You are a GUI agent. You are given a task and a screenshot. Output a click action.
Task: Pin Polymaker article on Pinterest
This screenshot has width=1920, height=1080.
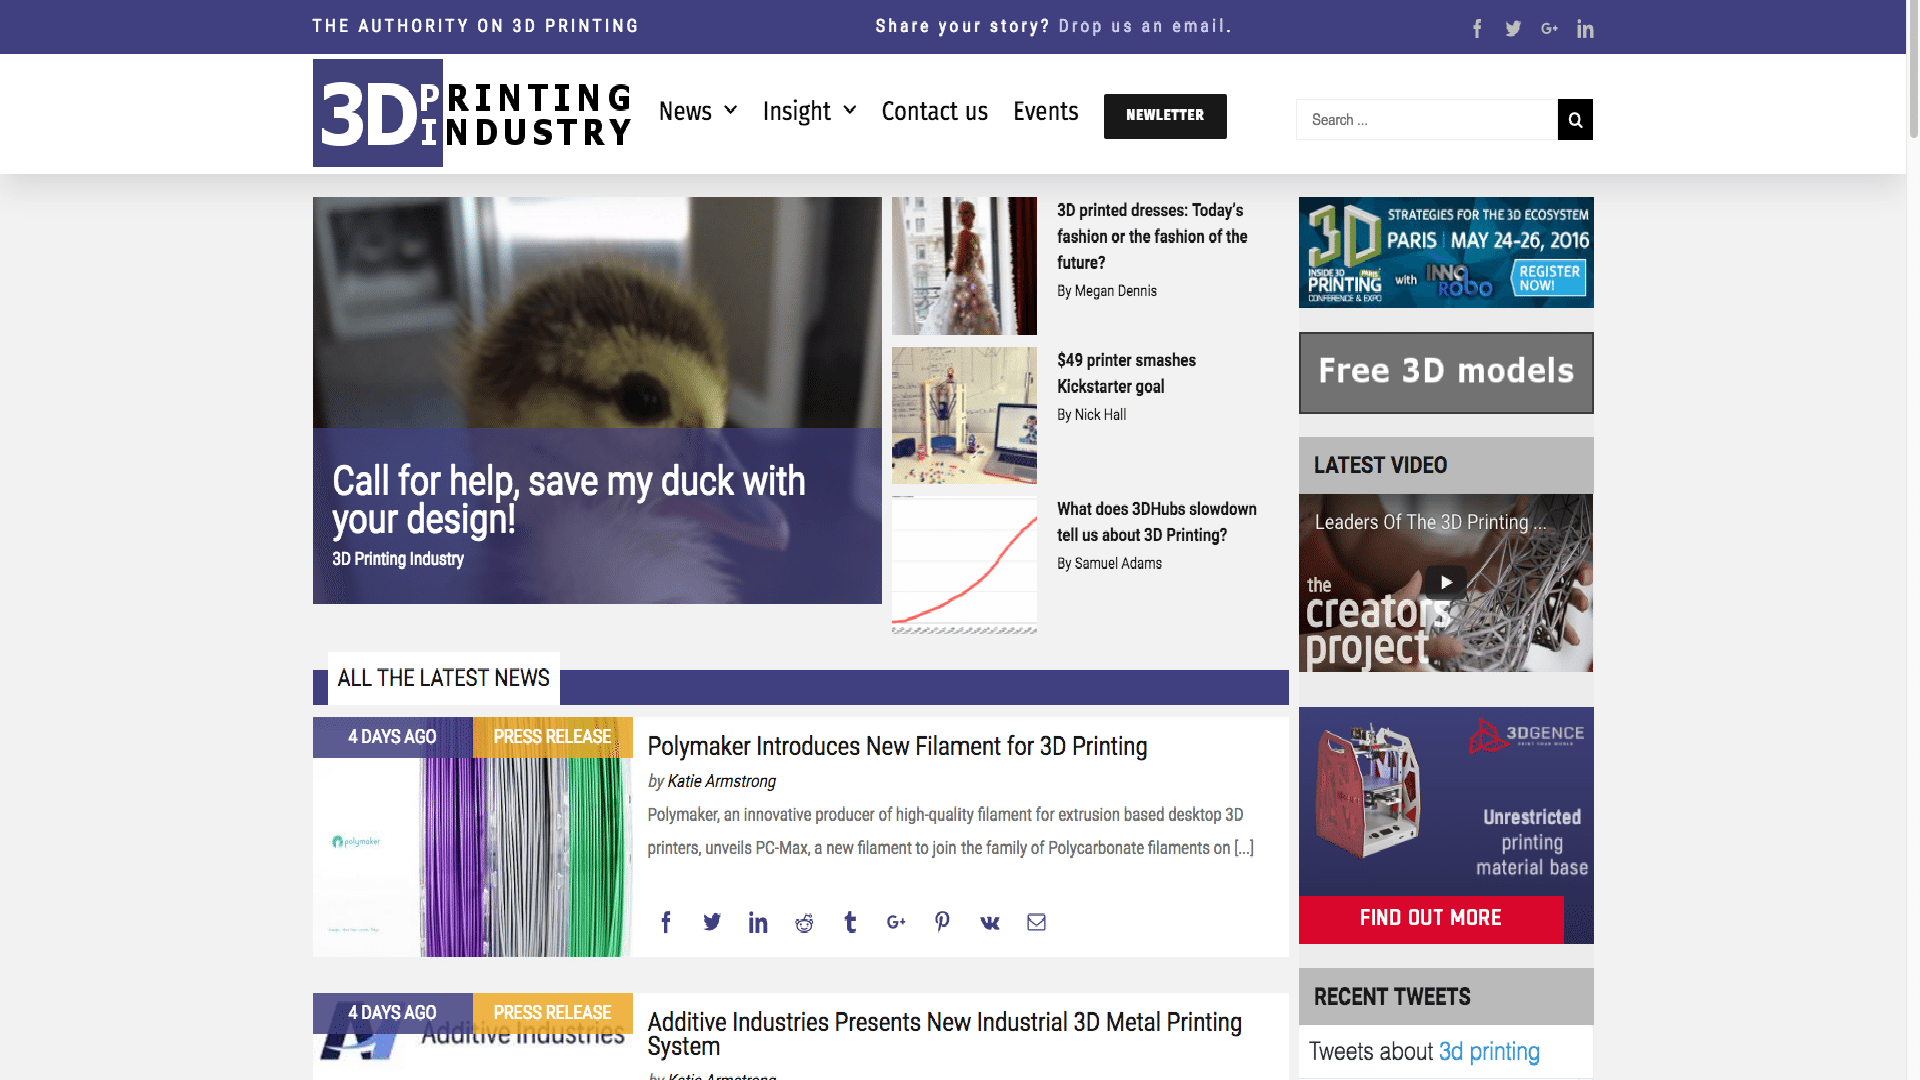click(x=942, y=922)
